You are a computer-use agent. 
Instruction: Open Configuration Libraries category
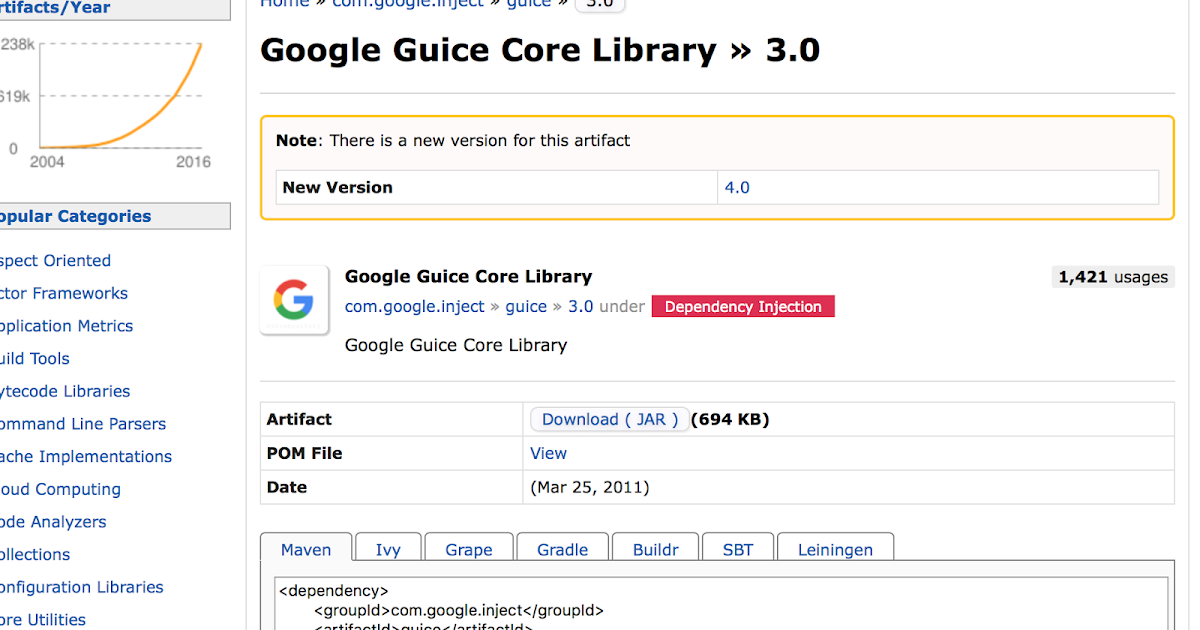80,587
